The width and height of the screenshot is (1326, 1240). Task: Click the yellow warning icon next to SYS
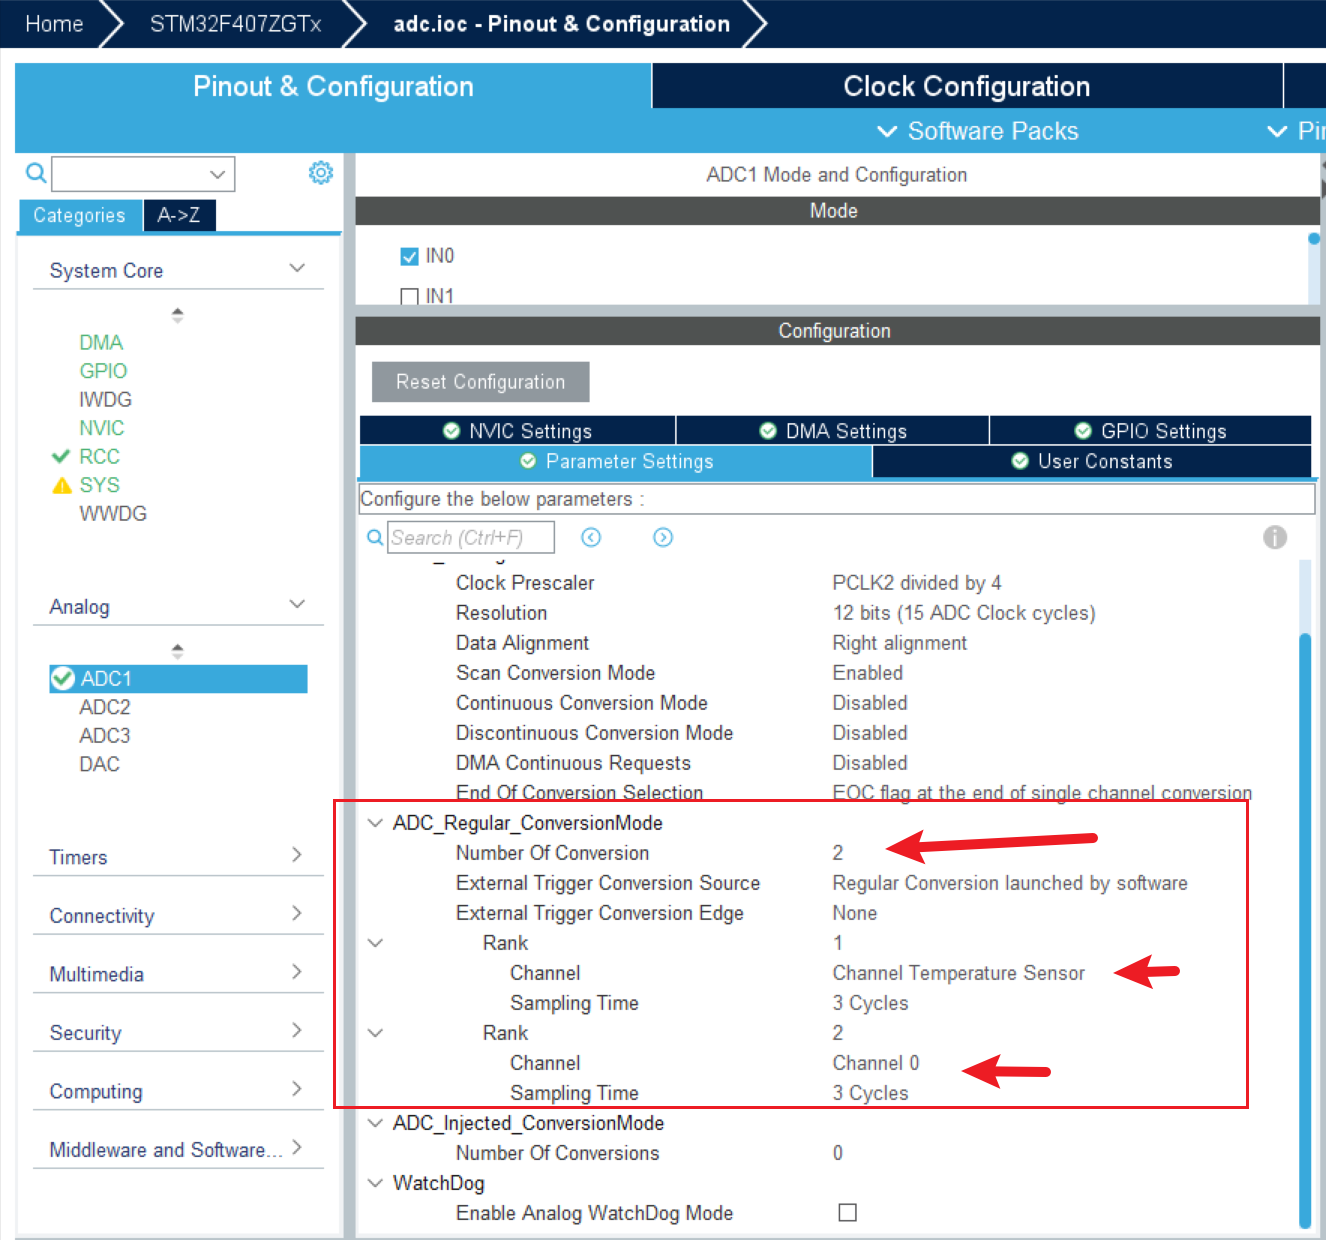(x=62, y=485)
